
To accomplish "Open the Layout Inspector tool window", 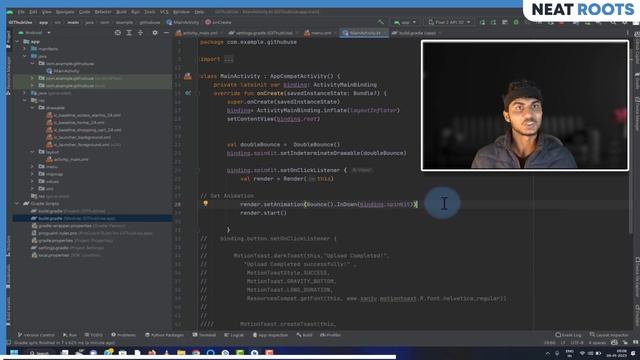I will click(x=609, y=335).
